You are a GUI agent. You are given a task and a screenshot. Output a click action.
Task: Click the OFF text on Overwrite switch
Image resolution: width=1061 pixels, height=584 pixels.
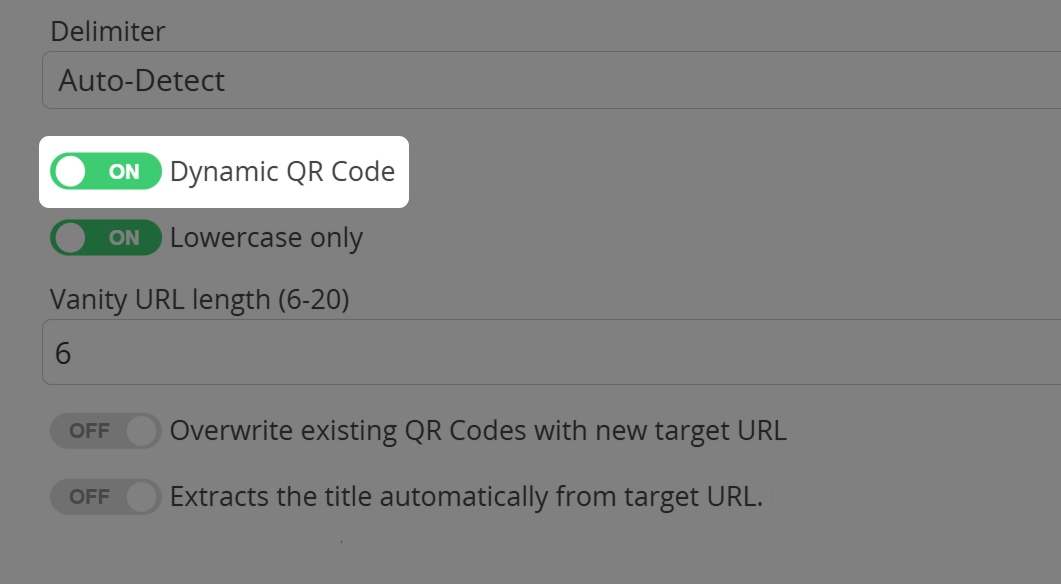click(89, 431)
